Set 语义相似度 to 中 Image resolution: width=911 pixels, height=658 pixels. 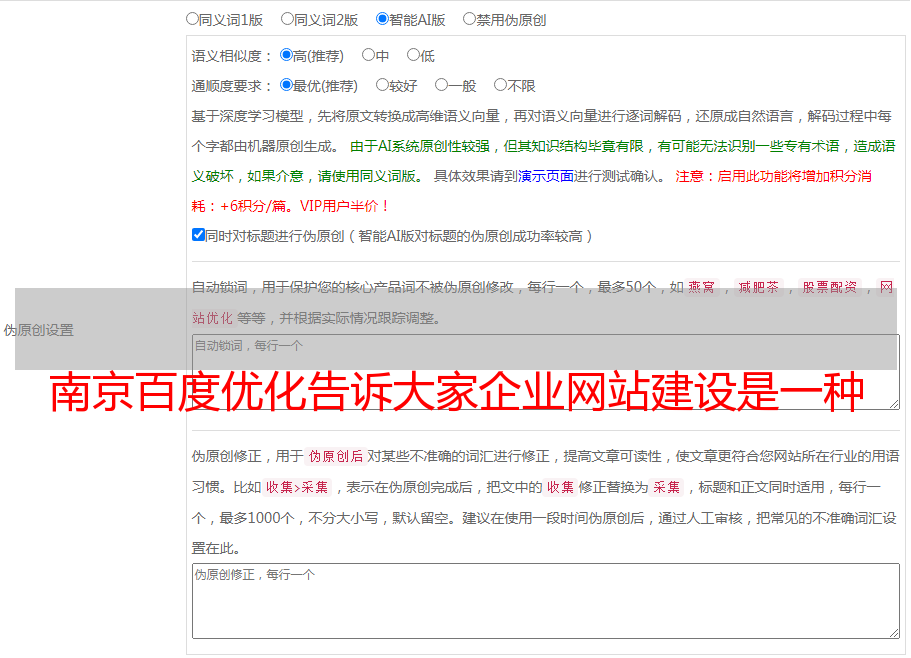coord(368,55)
